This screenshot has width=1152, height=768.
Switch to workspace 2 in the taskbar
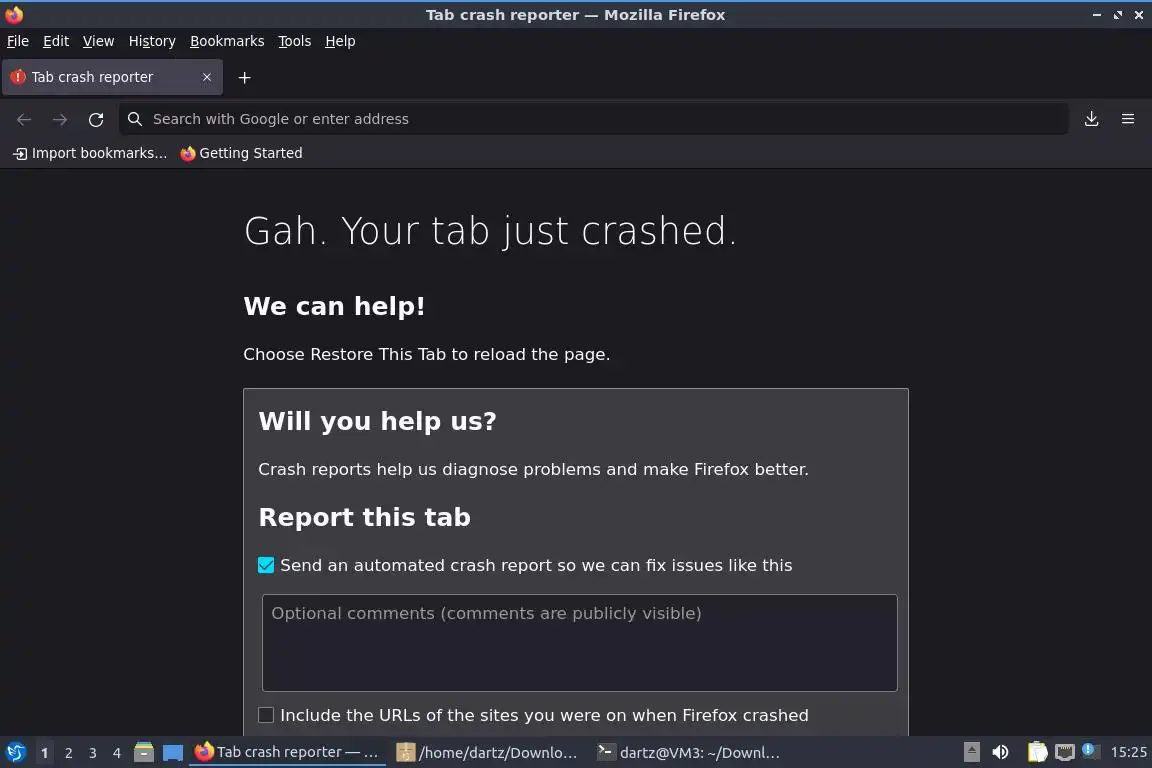coord(69,753)
